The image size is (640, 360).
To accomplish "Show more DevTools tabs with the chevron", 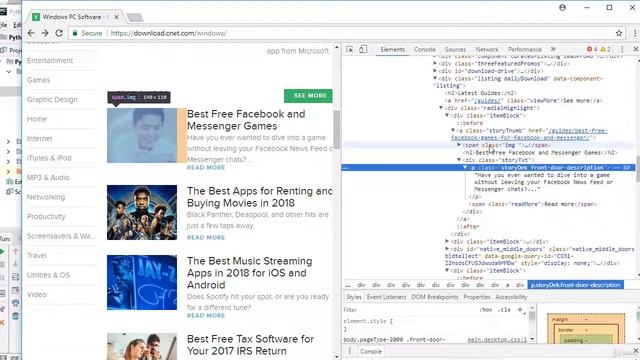I will point(553,49).
